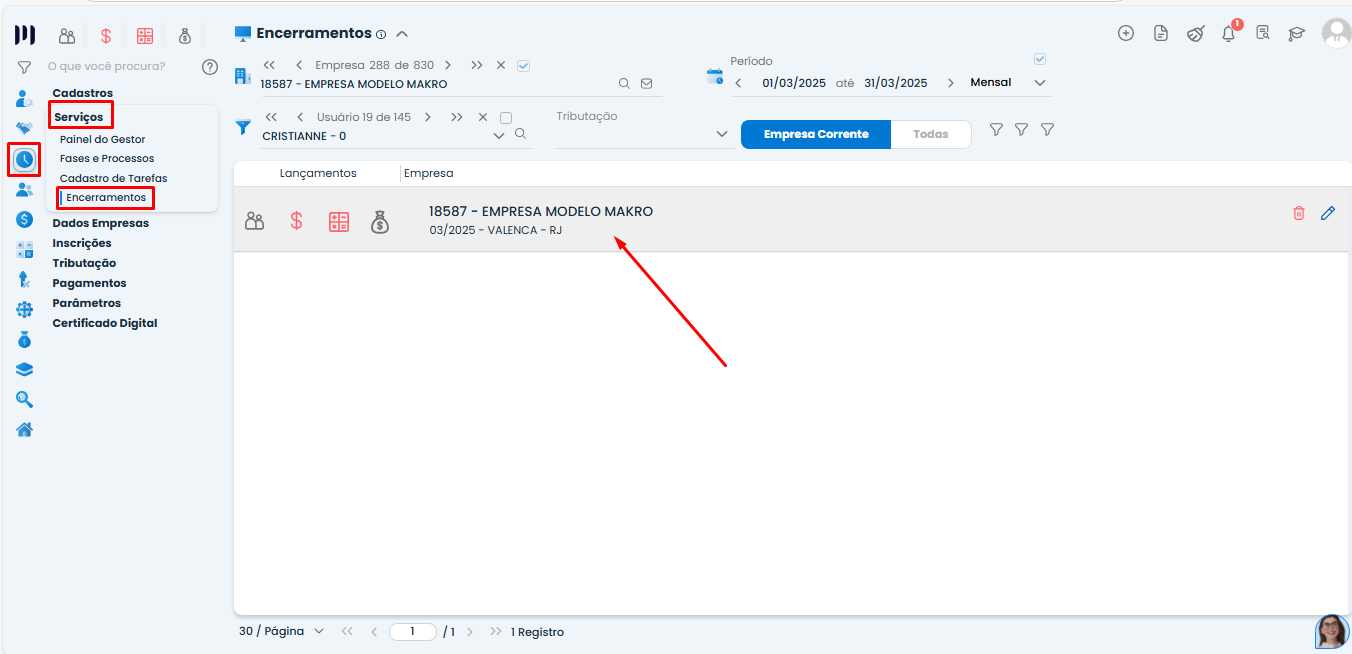Enable the checkbox next to Período
1352x654 pixels.
[x=1039, y=58]
